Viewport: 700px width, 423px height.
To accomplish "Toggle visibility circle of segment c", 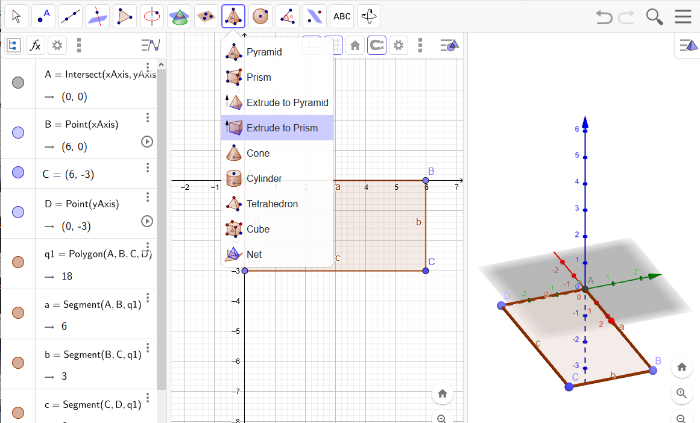I will click(x=18, y=413).
